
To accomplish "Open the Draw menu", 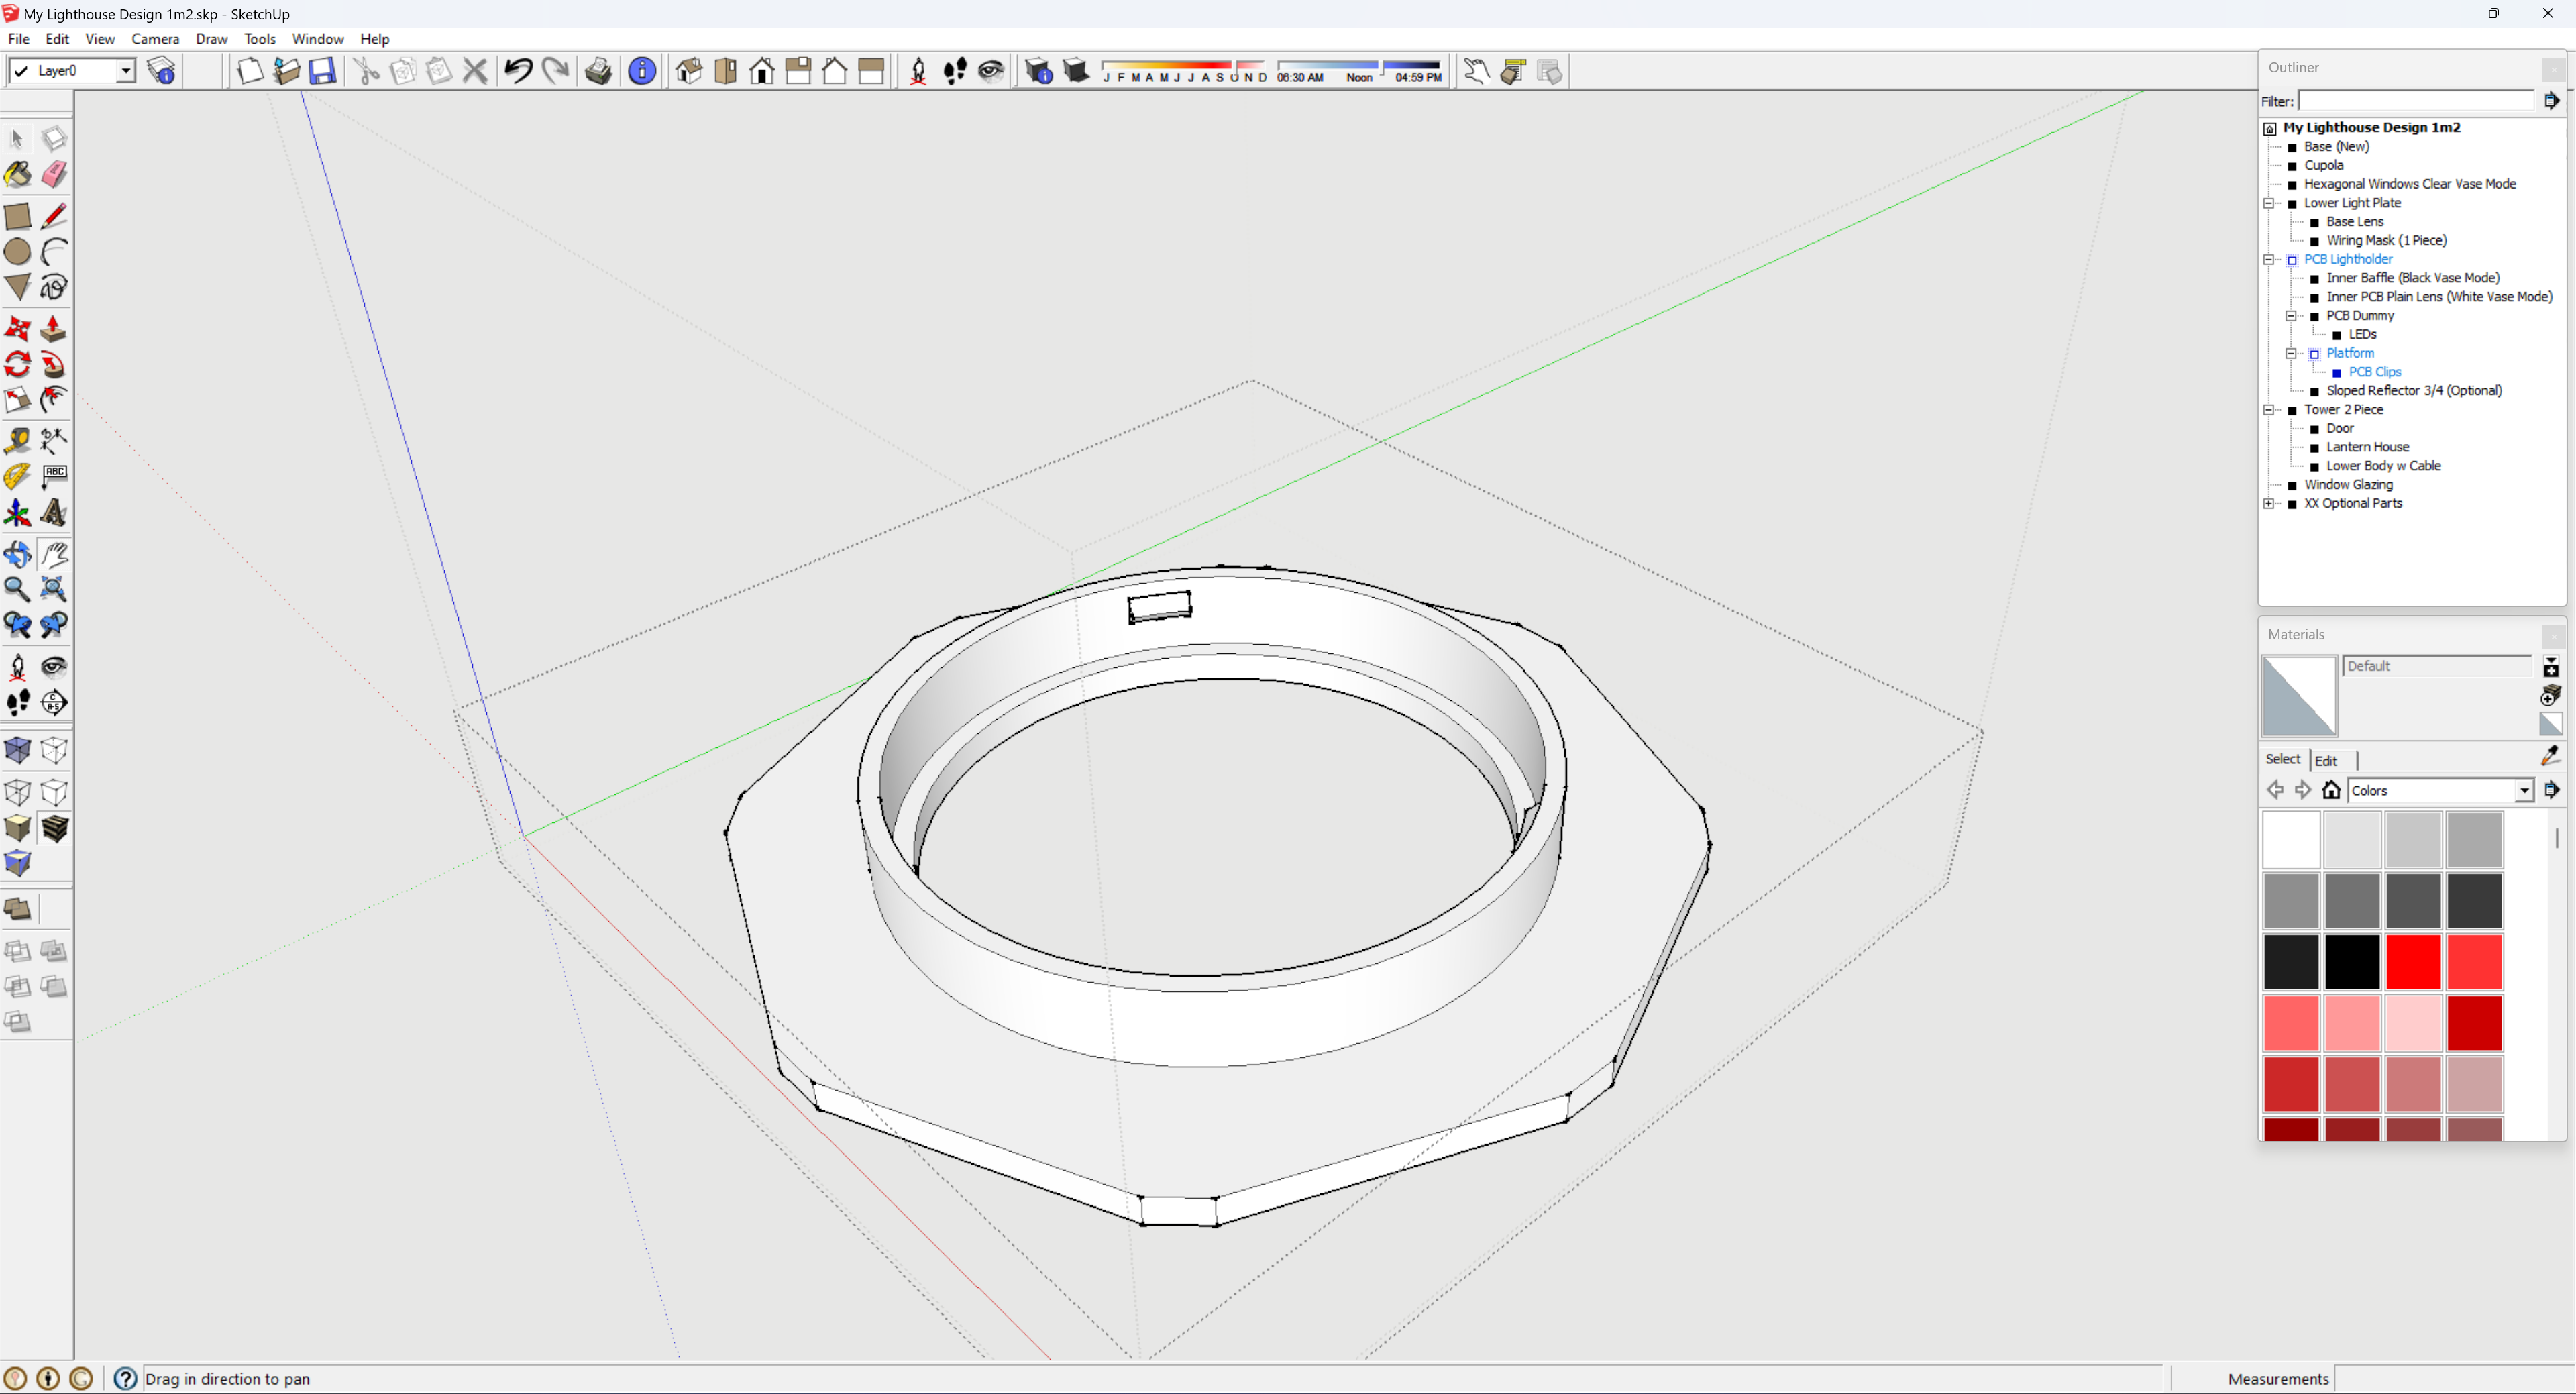I will pyautogui.click(x=211, y=39).
